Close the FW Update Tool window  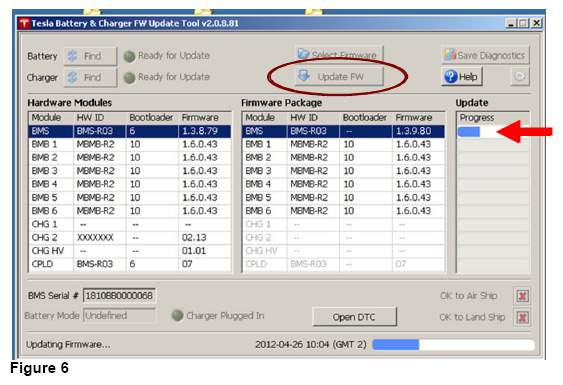pos(536,23)
